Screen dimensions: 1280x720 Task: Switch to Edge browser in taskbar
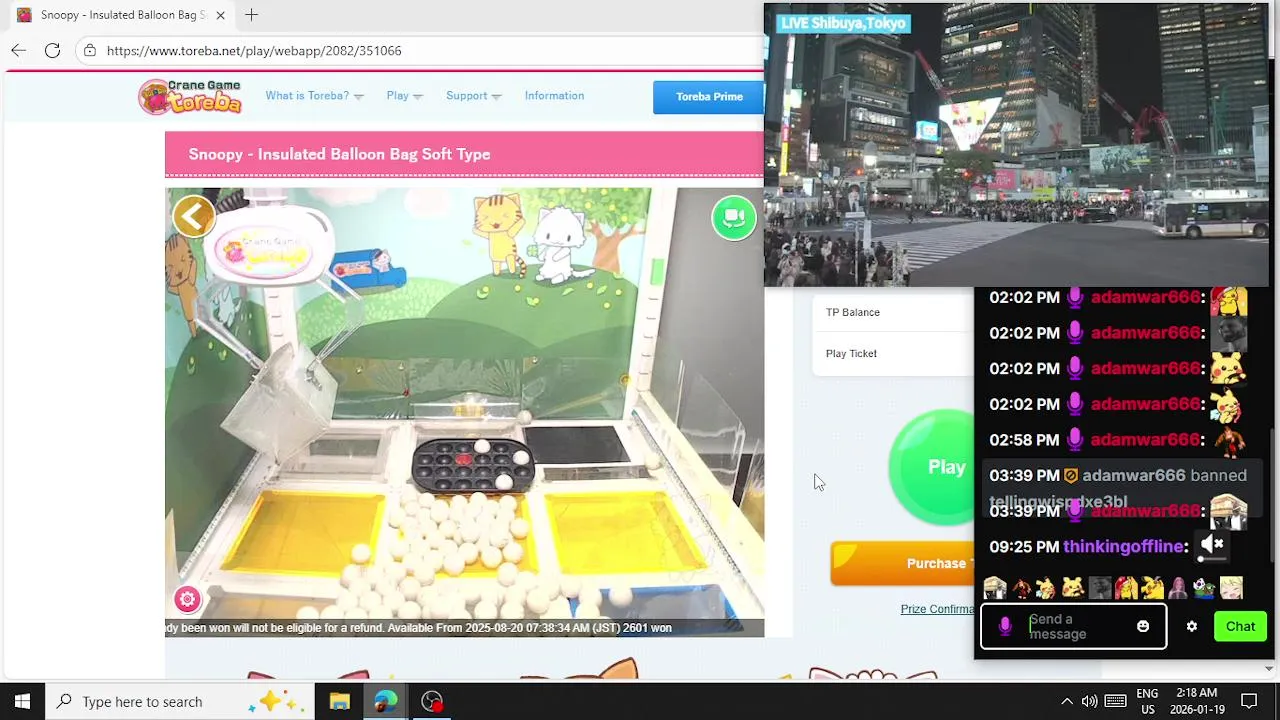[386, 701]
